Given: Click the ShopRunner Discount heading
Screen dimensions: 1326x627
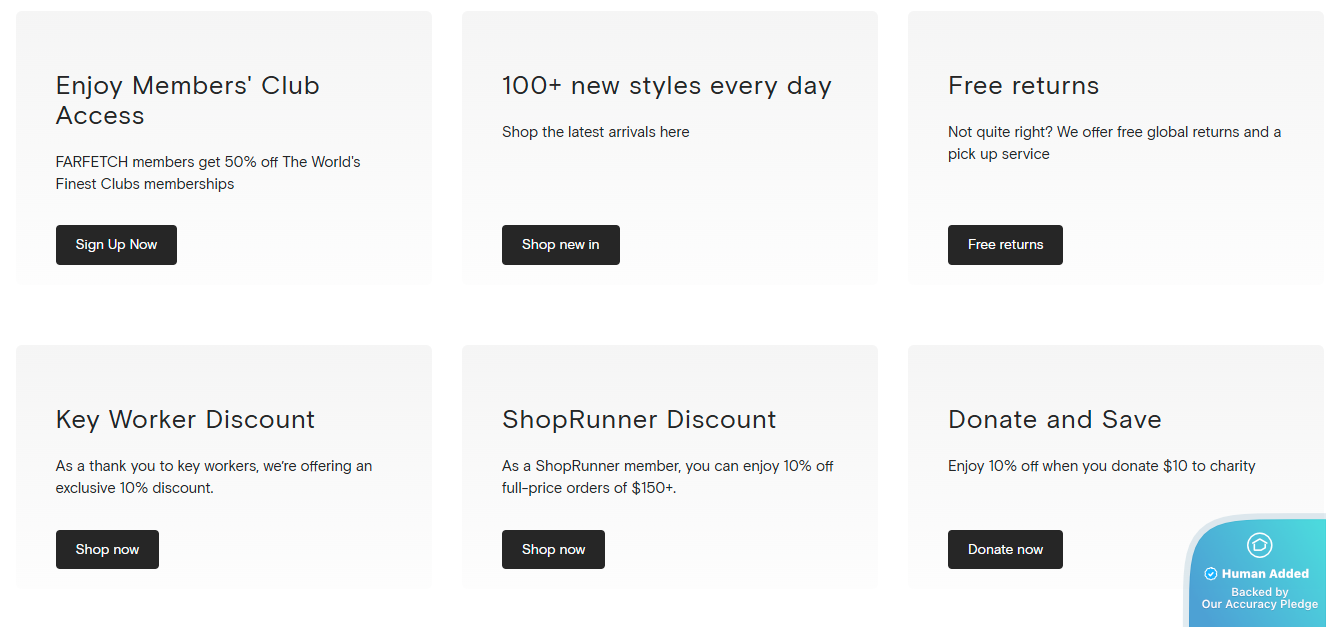Looking at the screenshot, I should click(x=638, y=420).
